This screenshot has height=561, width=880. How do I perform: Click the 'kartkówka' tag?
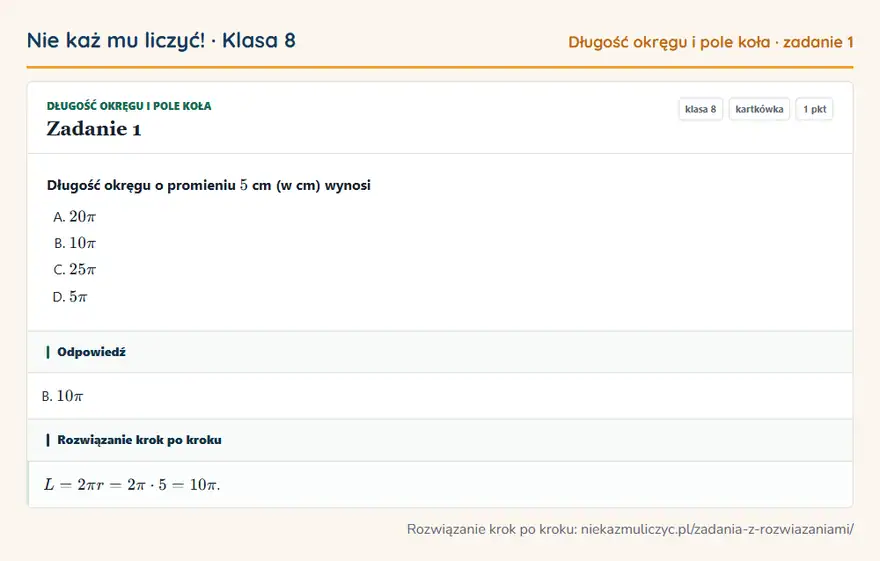759,109
